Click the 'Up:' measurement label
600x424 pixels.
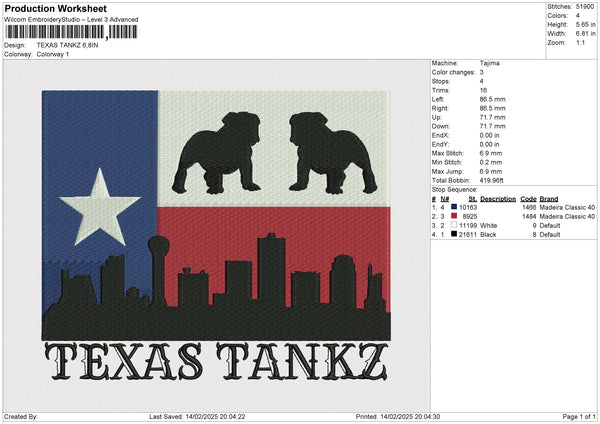point(437,117)
